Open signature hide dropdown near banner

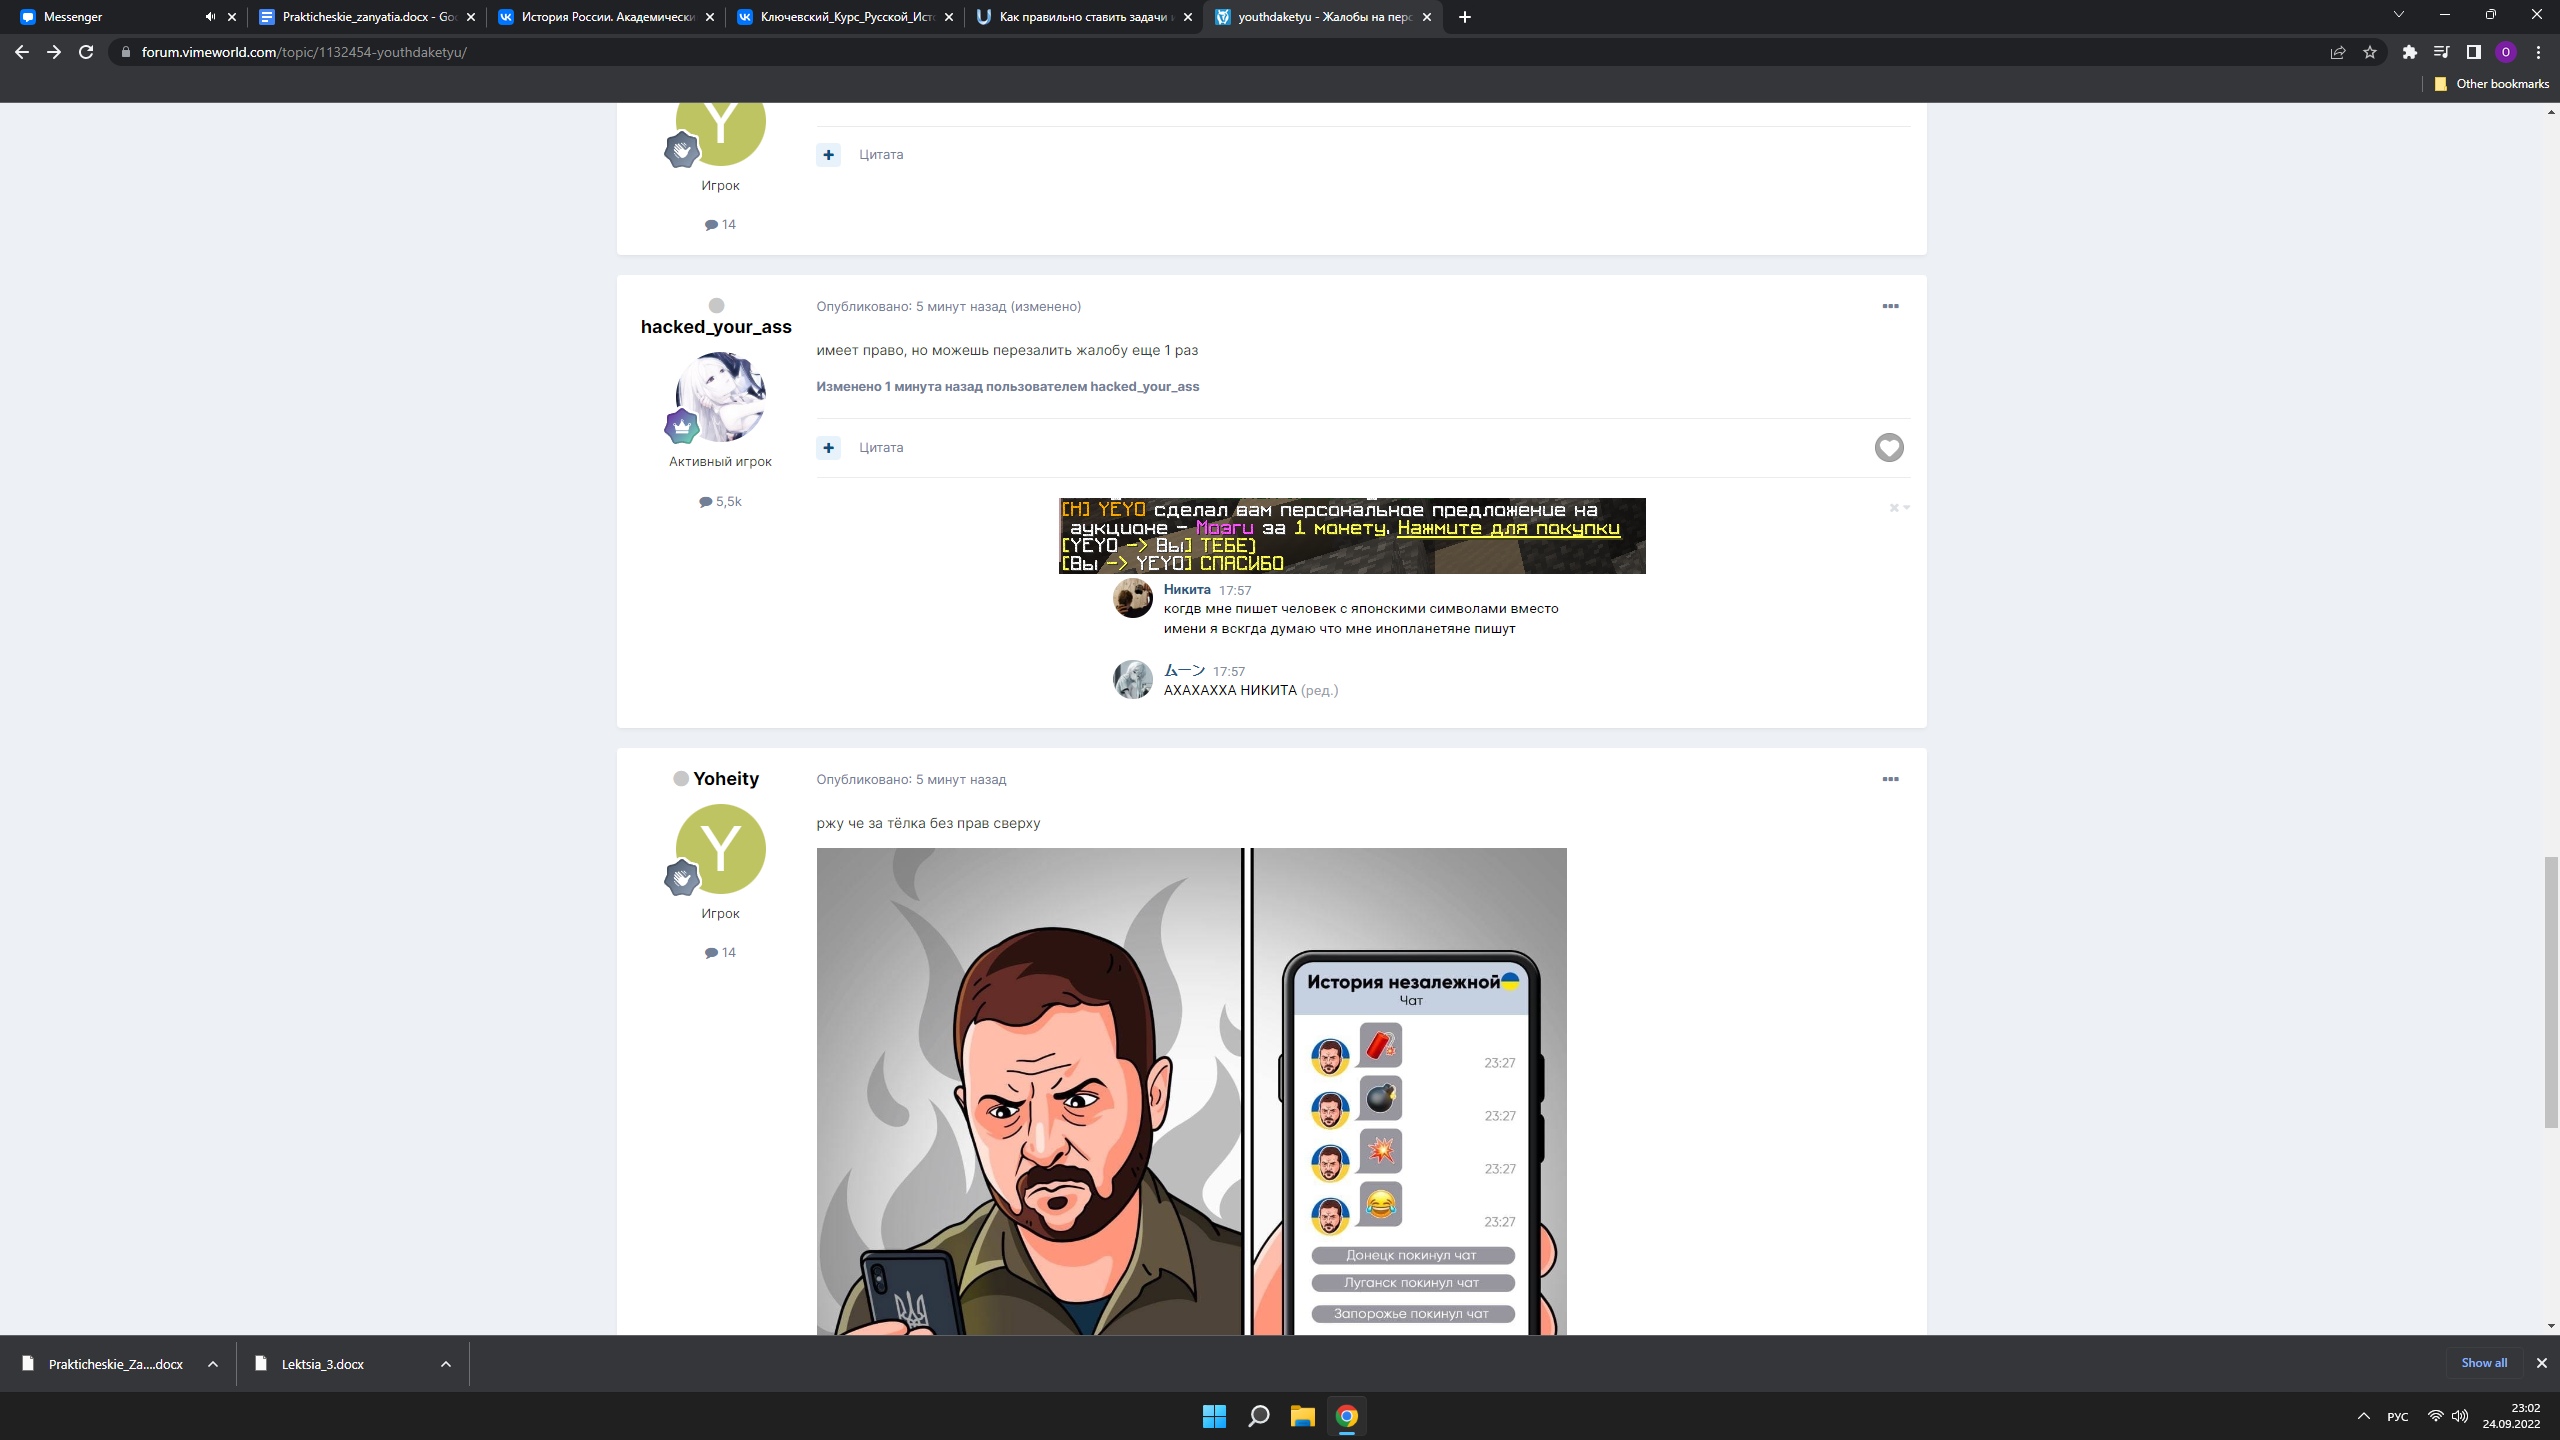(x=1899, y=508)
